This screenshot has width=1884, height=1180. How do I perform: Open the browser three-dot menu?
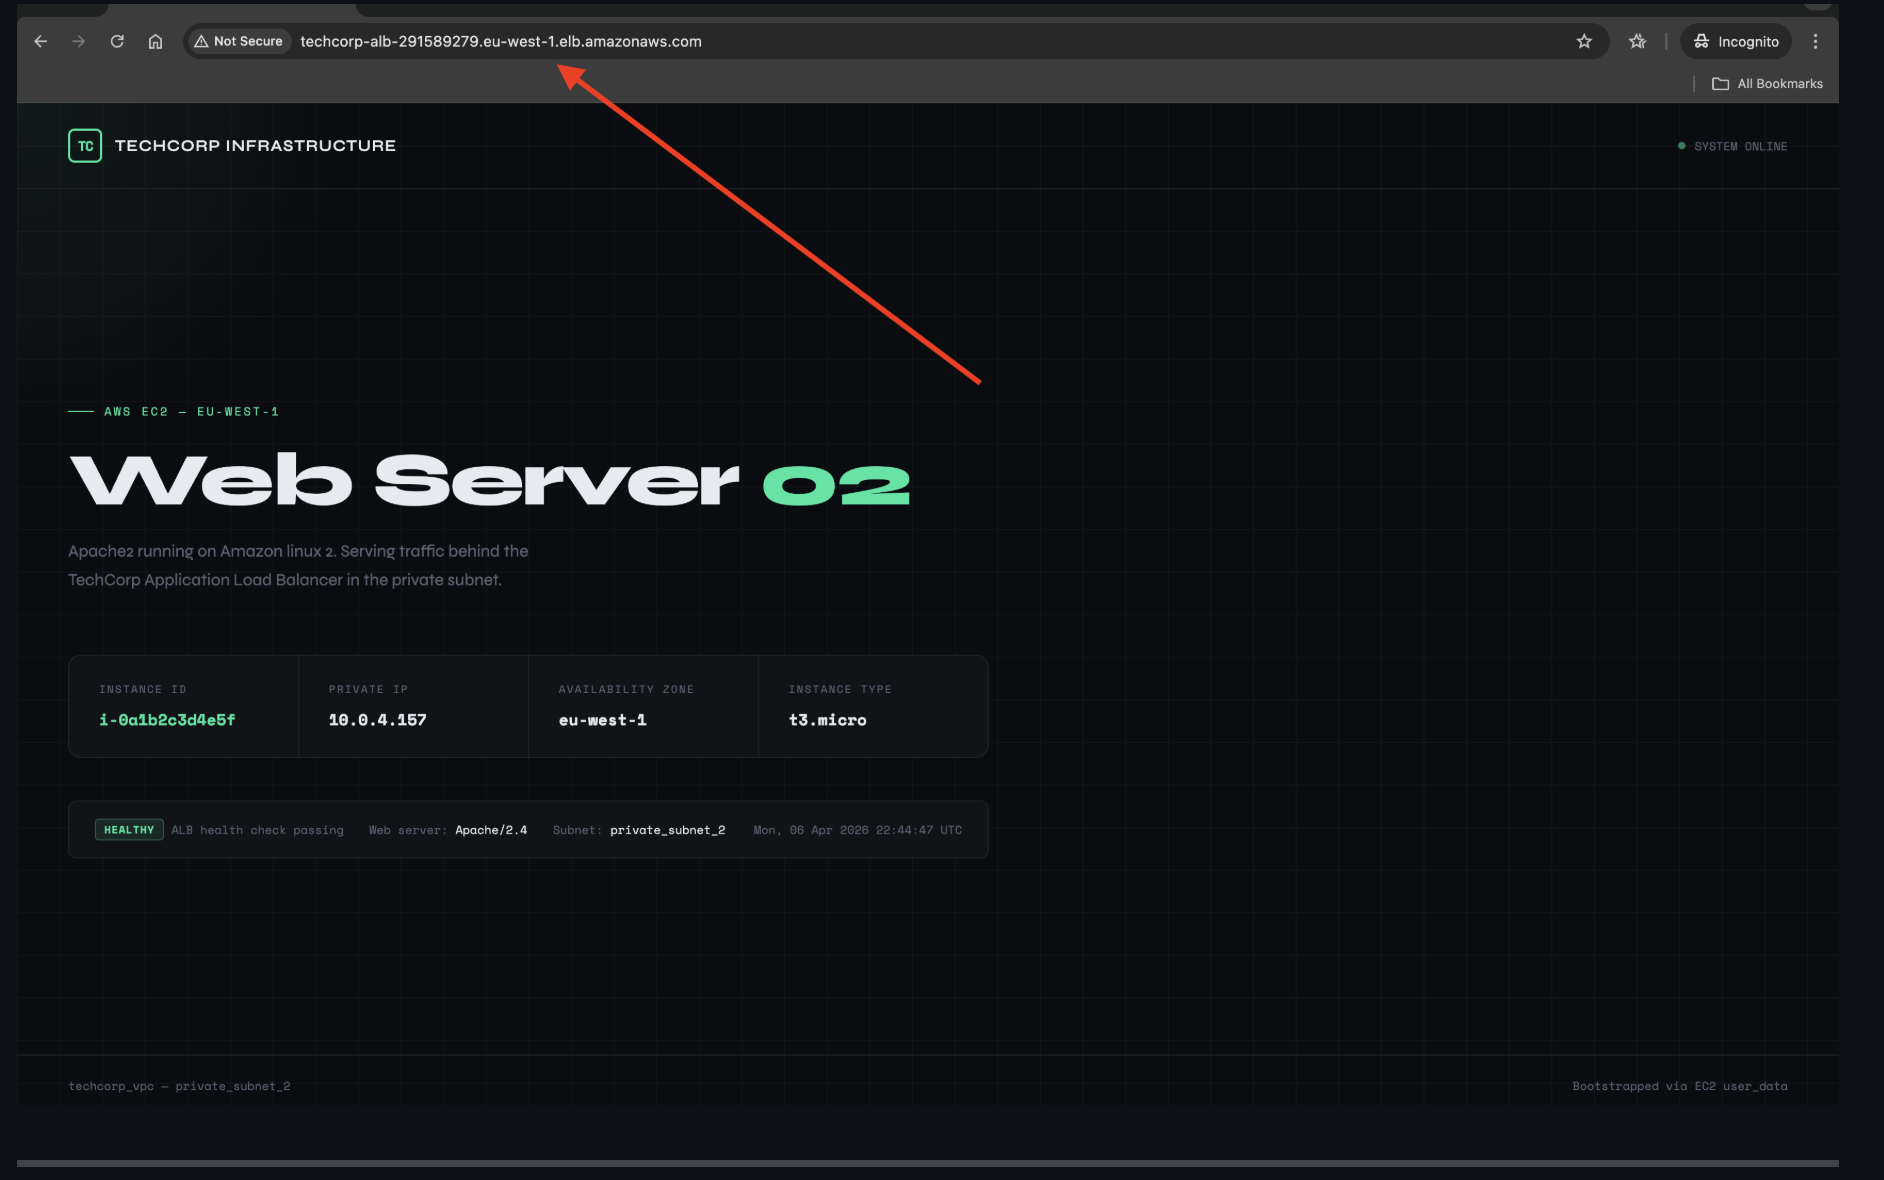[x=1816, y=42]
